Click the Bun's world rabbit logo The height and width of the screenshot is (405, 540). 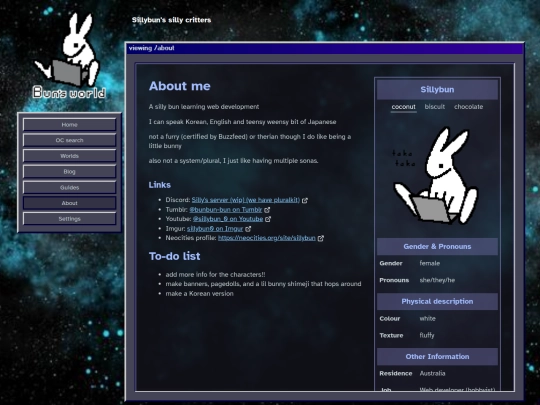(69, 56)
